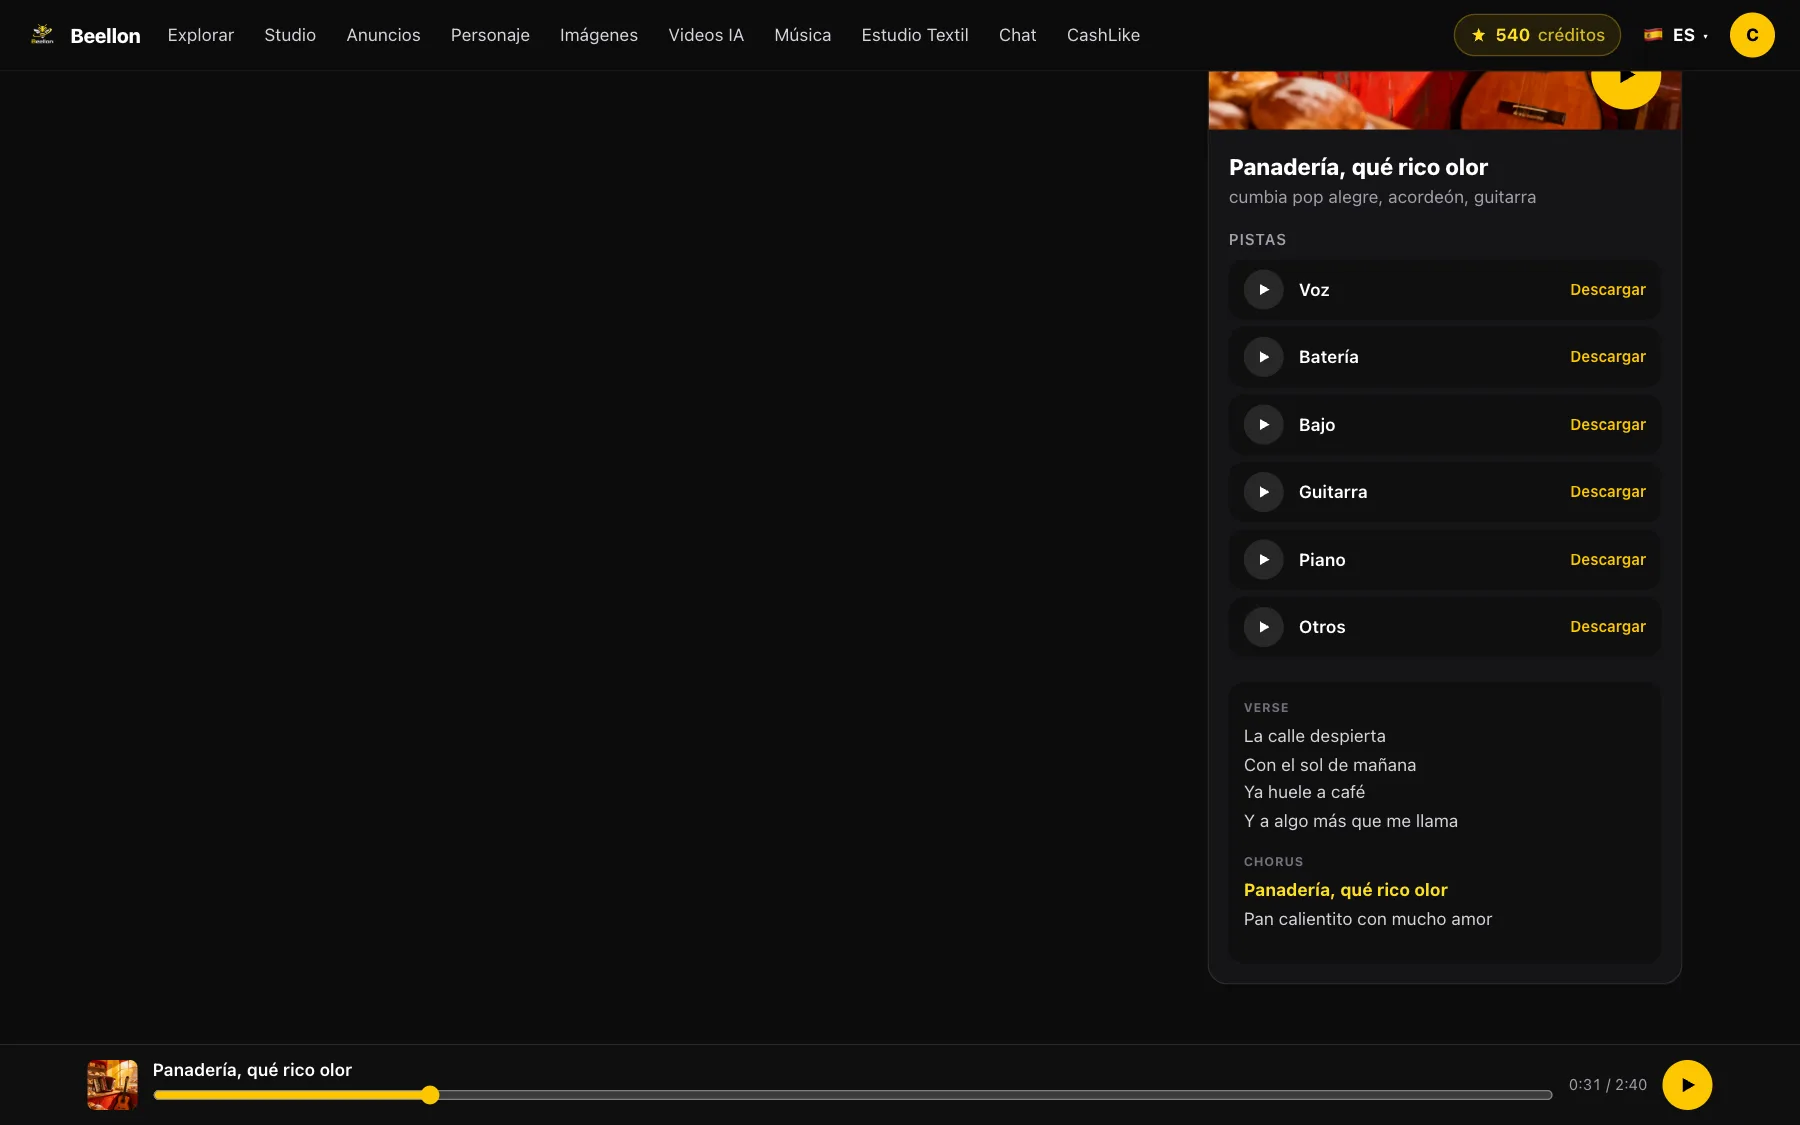Click the Beellon bee logo

[42, 35]
